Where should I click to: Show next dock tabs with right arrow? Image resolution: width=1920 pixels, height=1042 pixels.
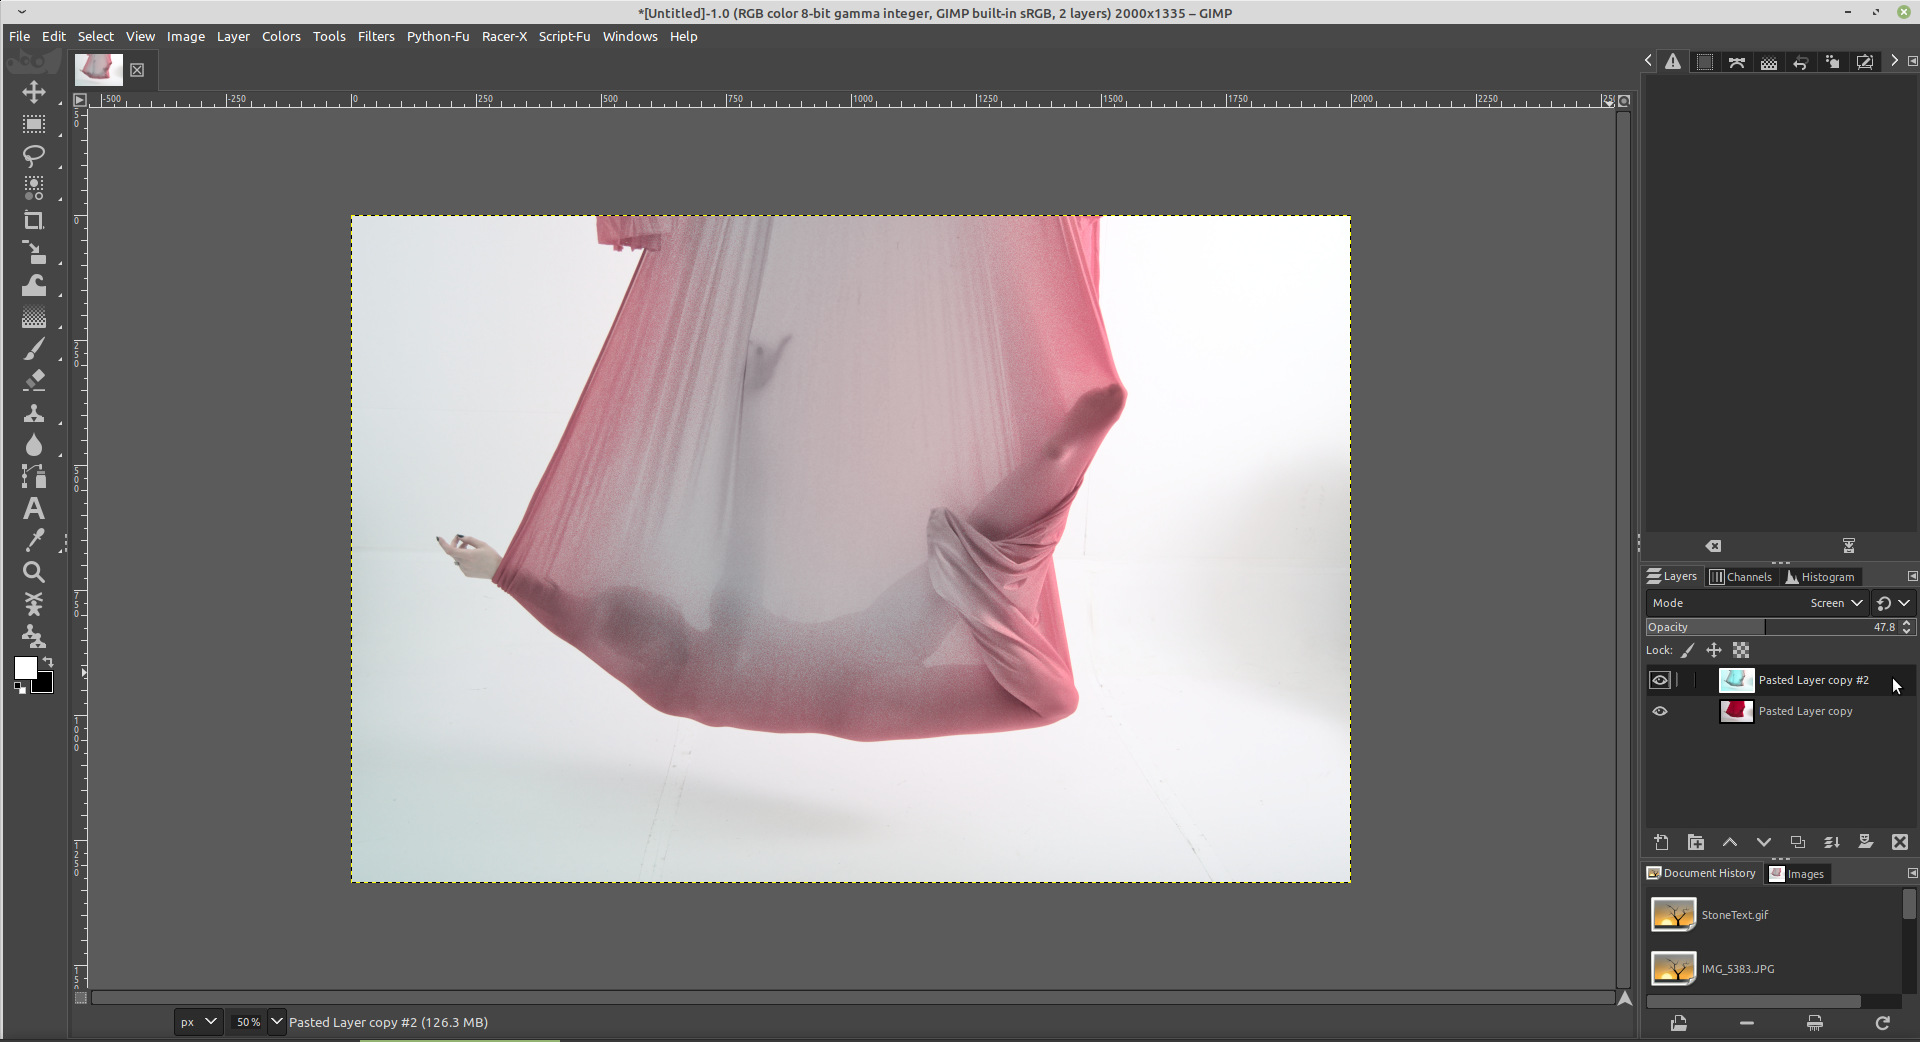coord(1893,61)
